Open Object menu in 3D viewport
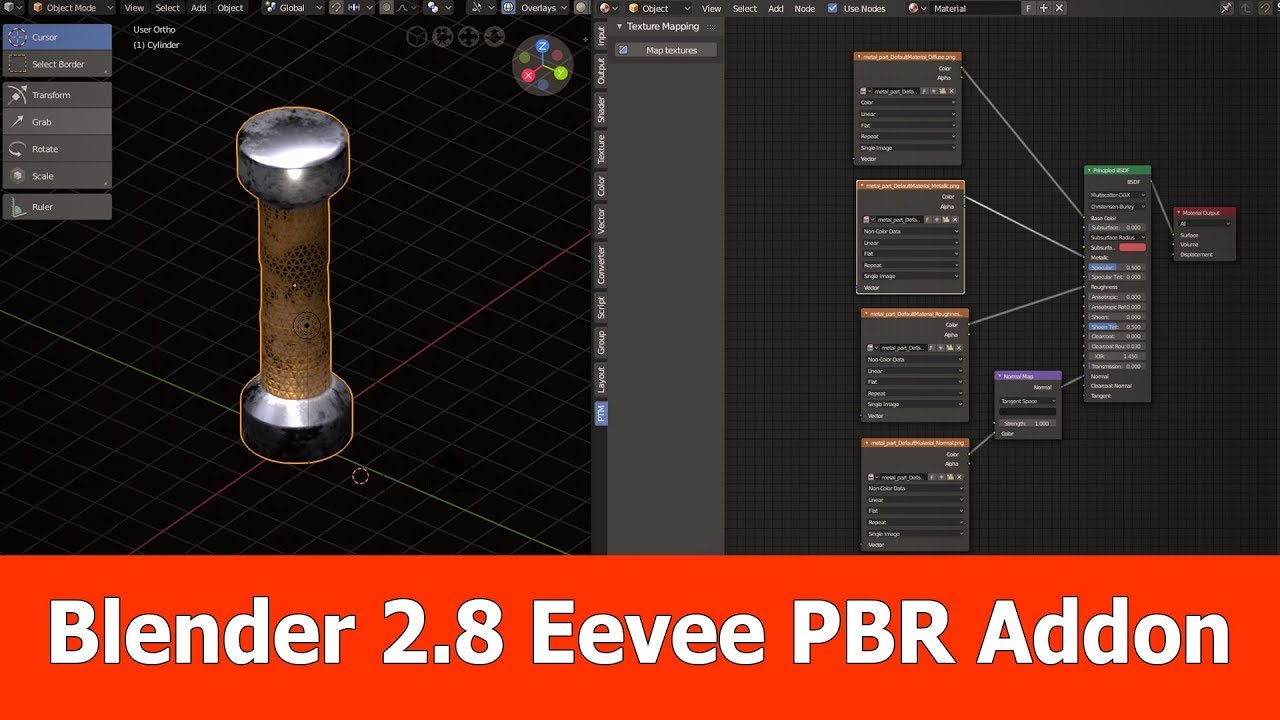The width and height of the screenshot is (1280, 720). point(231,8)
